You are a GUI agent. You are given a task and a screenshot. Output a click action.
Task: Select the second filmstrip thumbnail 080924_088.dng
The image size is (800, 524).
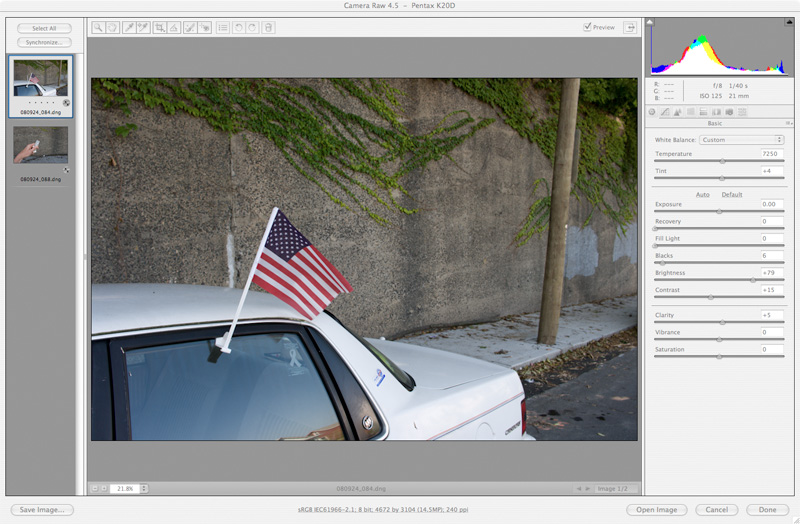(41, 146)
